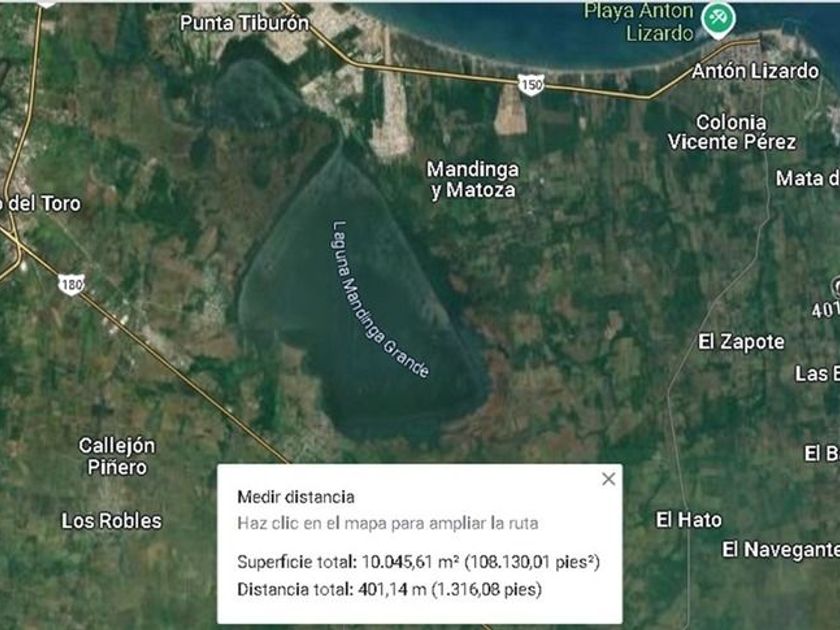Click the Playa Anton Lizardo beach marker icon
This screenshot has height=630, width=840.
[x=718, y=18]
